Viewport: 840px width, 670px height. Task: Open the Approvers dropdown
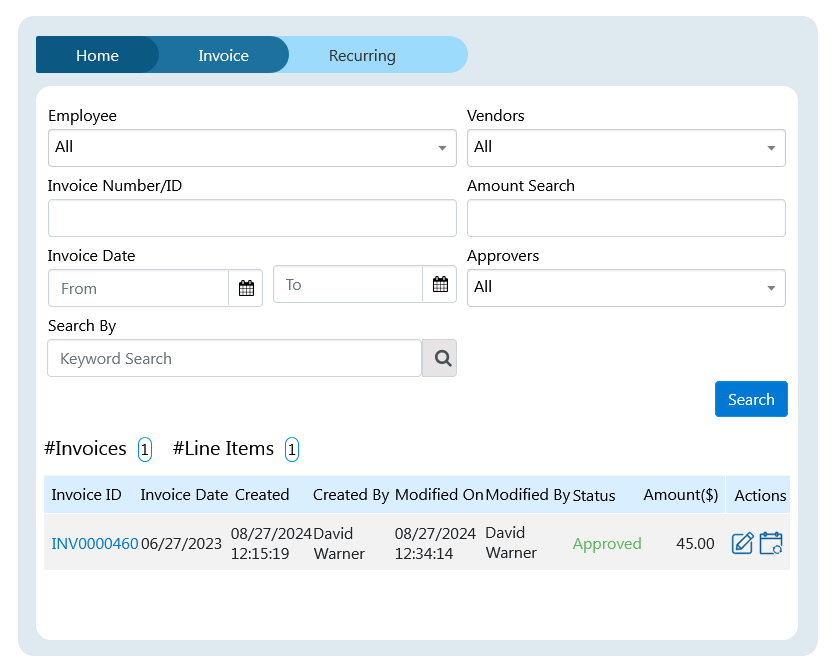click(626, 288)
